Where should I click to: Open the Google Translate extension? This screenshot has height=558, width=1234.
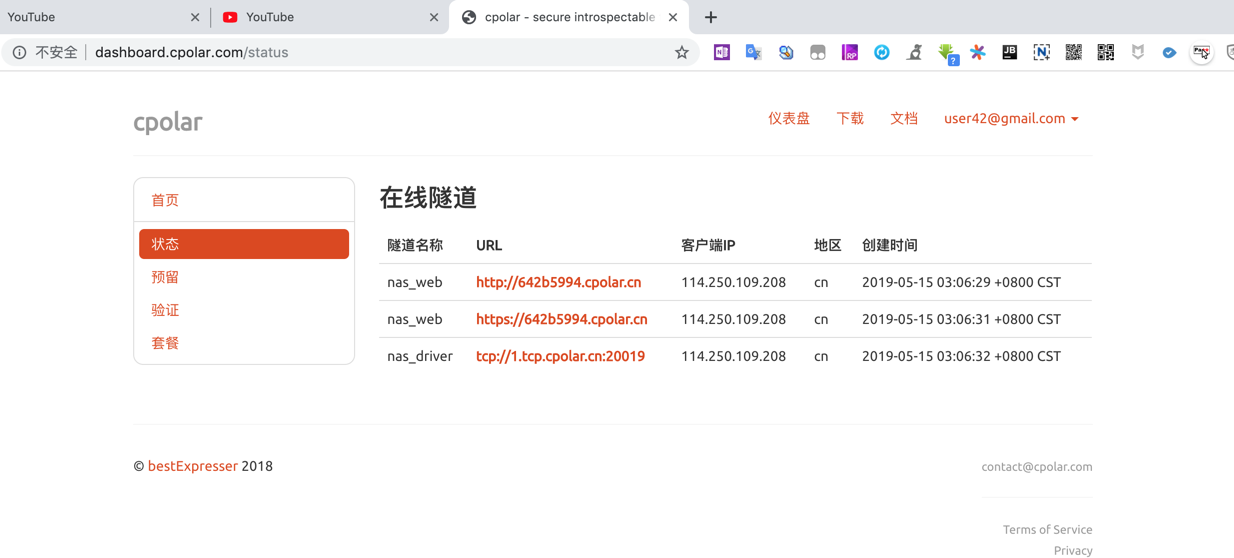click(754, 52)
